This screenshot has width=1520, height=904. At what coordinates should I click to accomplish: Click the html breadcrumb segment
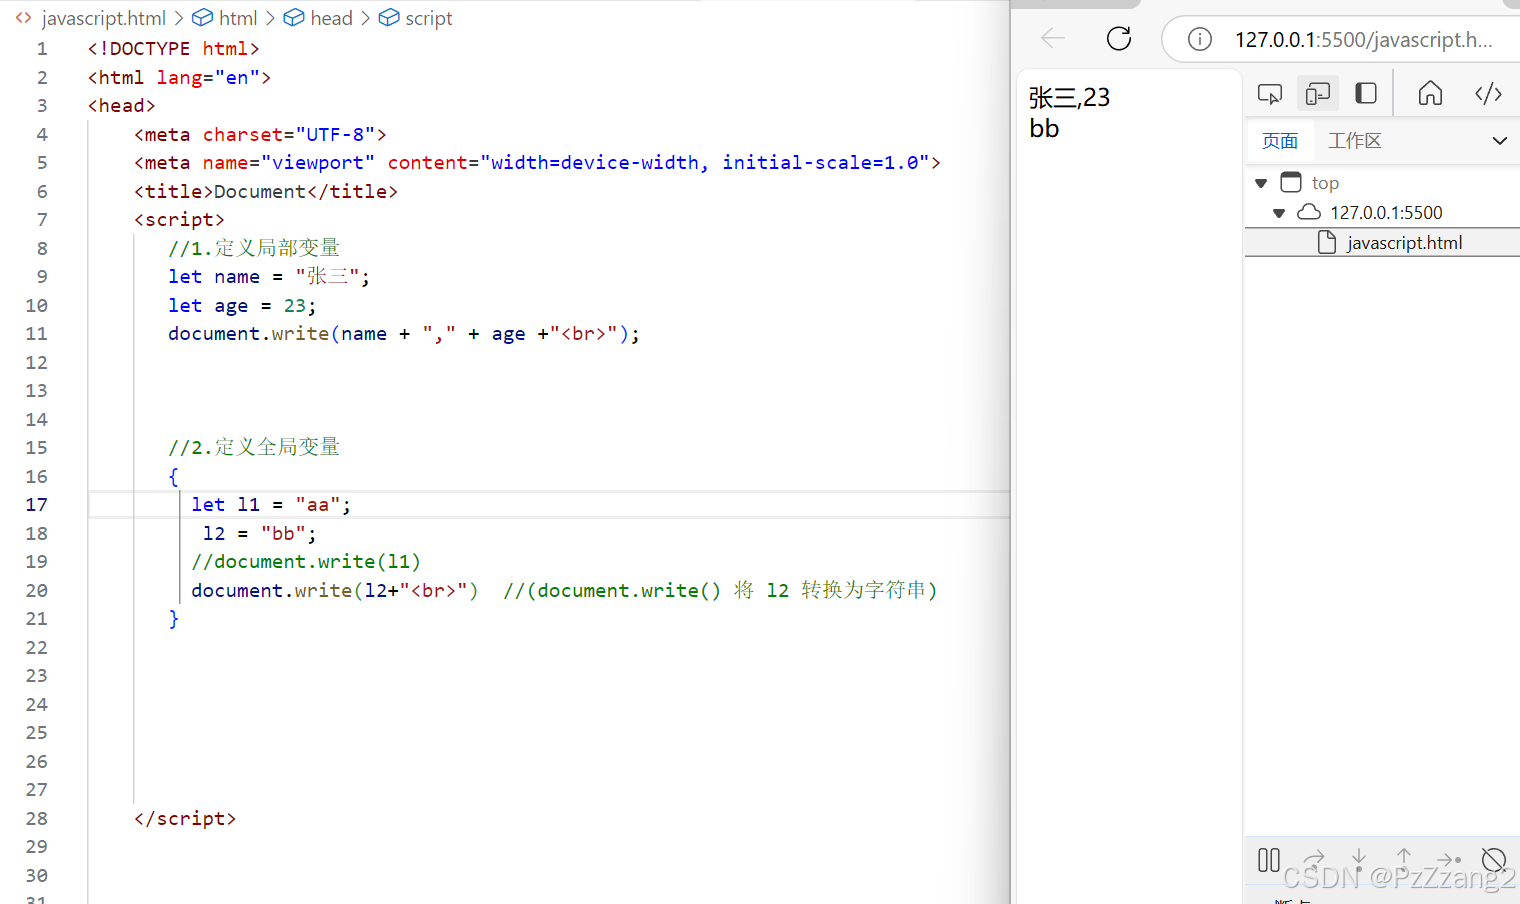click(238, 18)
